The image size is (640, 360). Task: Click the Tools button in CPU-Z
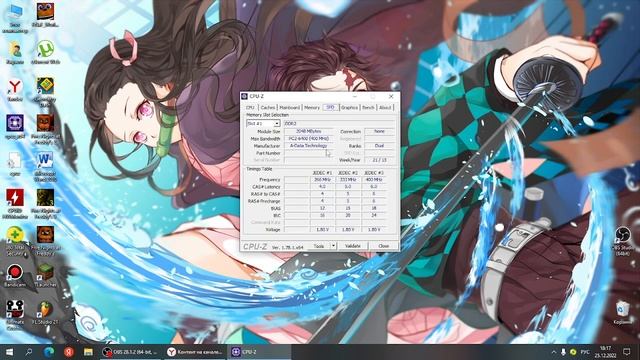(x=319, y=246)
